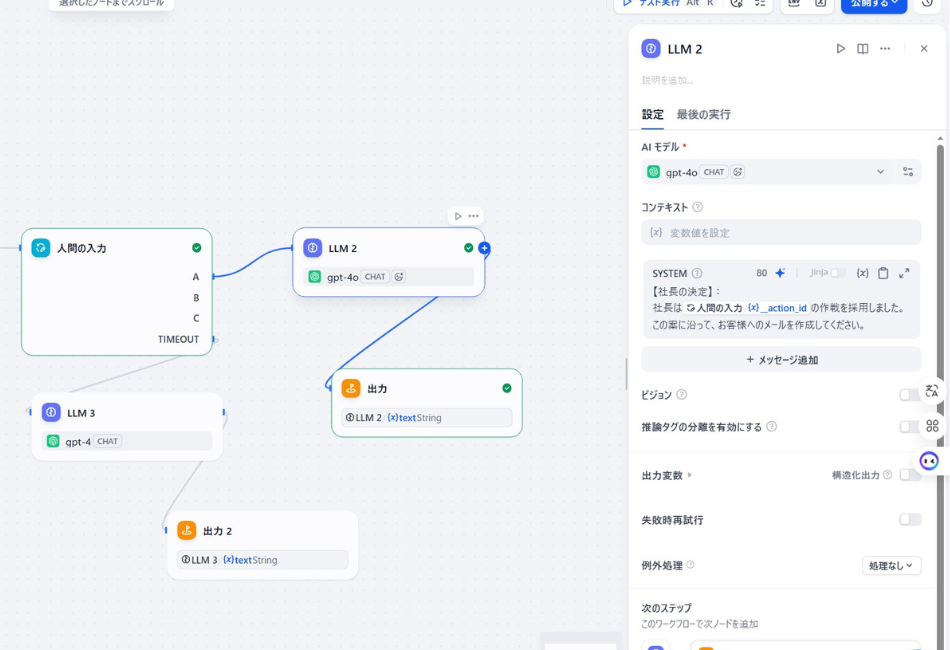The height and width of the screenshot is (650, 950).
Task: Switch to the 最後の実行 tab
Action: coord(706,115)
